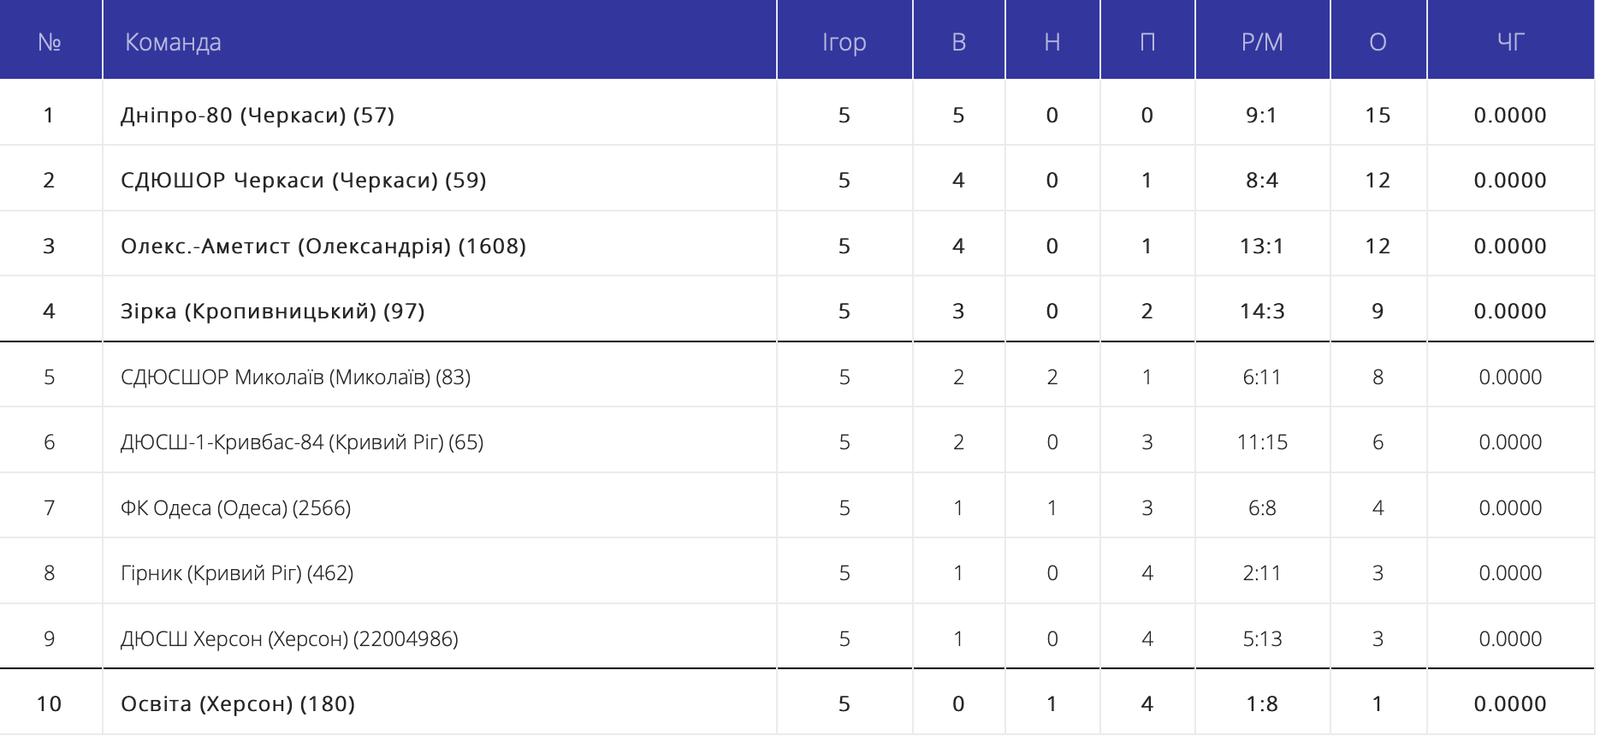This screenshot has height=736, width=1600.
Task: Open ДЮСШ-1-Кривбас-84 (Кривий Ріг) team
Action: point(301,442)
